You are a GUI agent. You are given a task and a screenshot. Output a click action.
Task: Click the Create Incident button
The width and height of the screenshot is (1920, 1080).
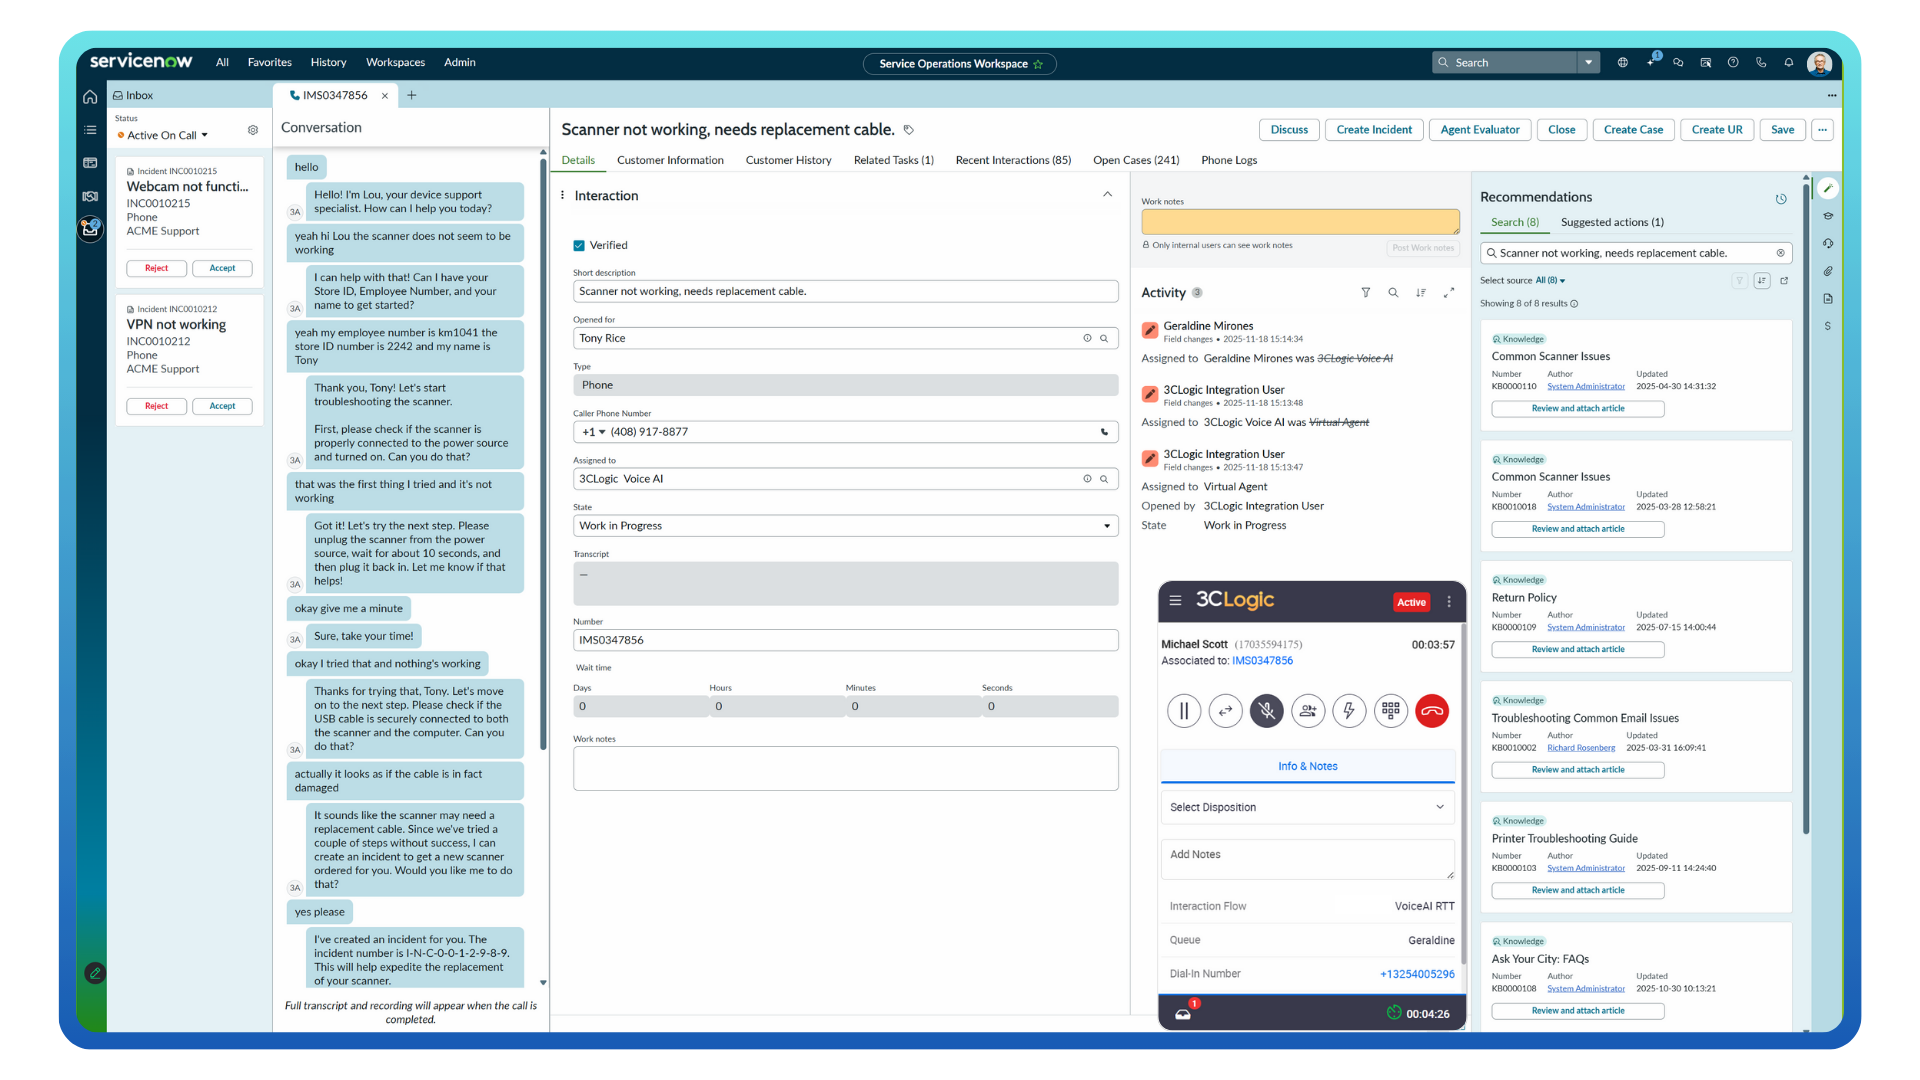(1373, 130)
